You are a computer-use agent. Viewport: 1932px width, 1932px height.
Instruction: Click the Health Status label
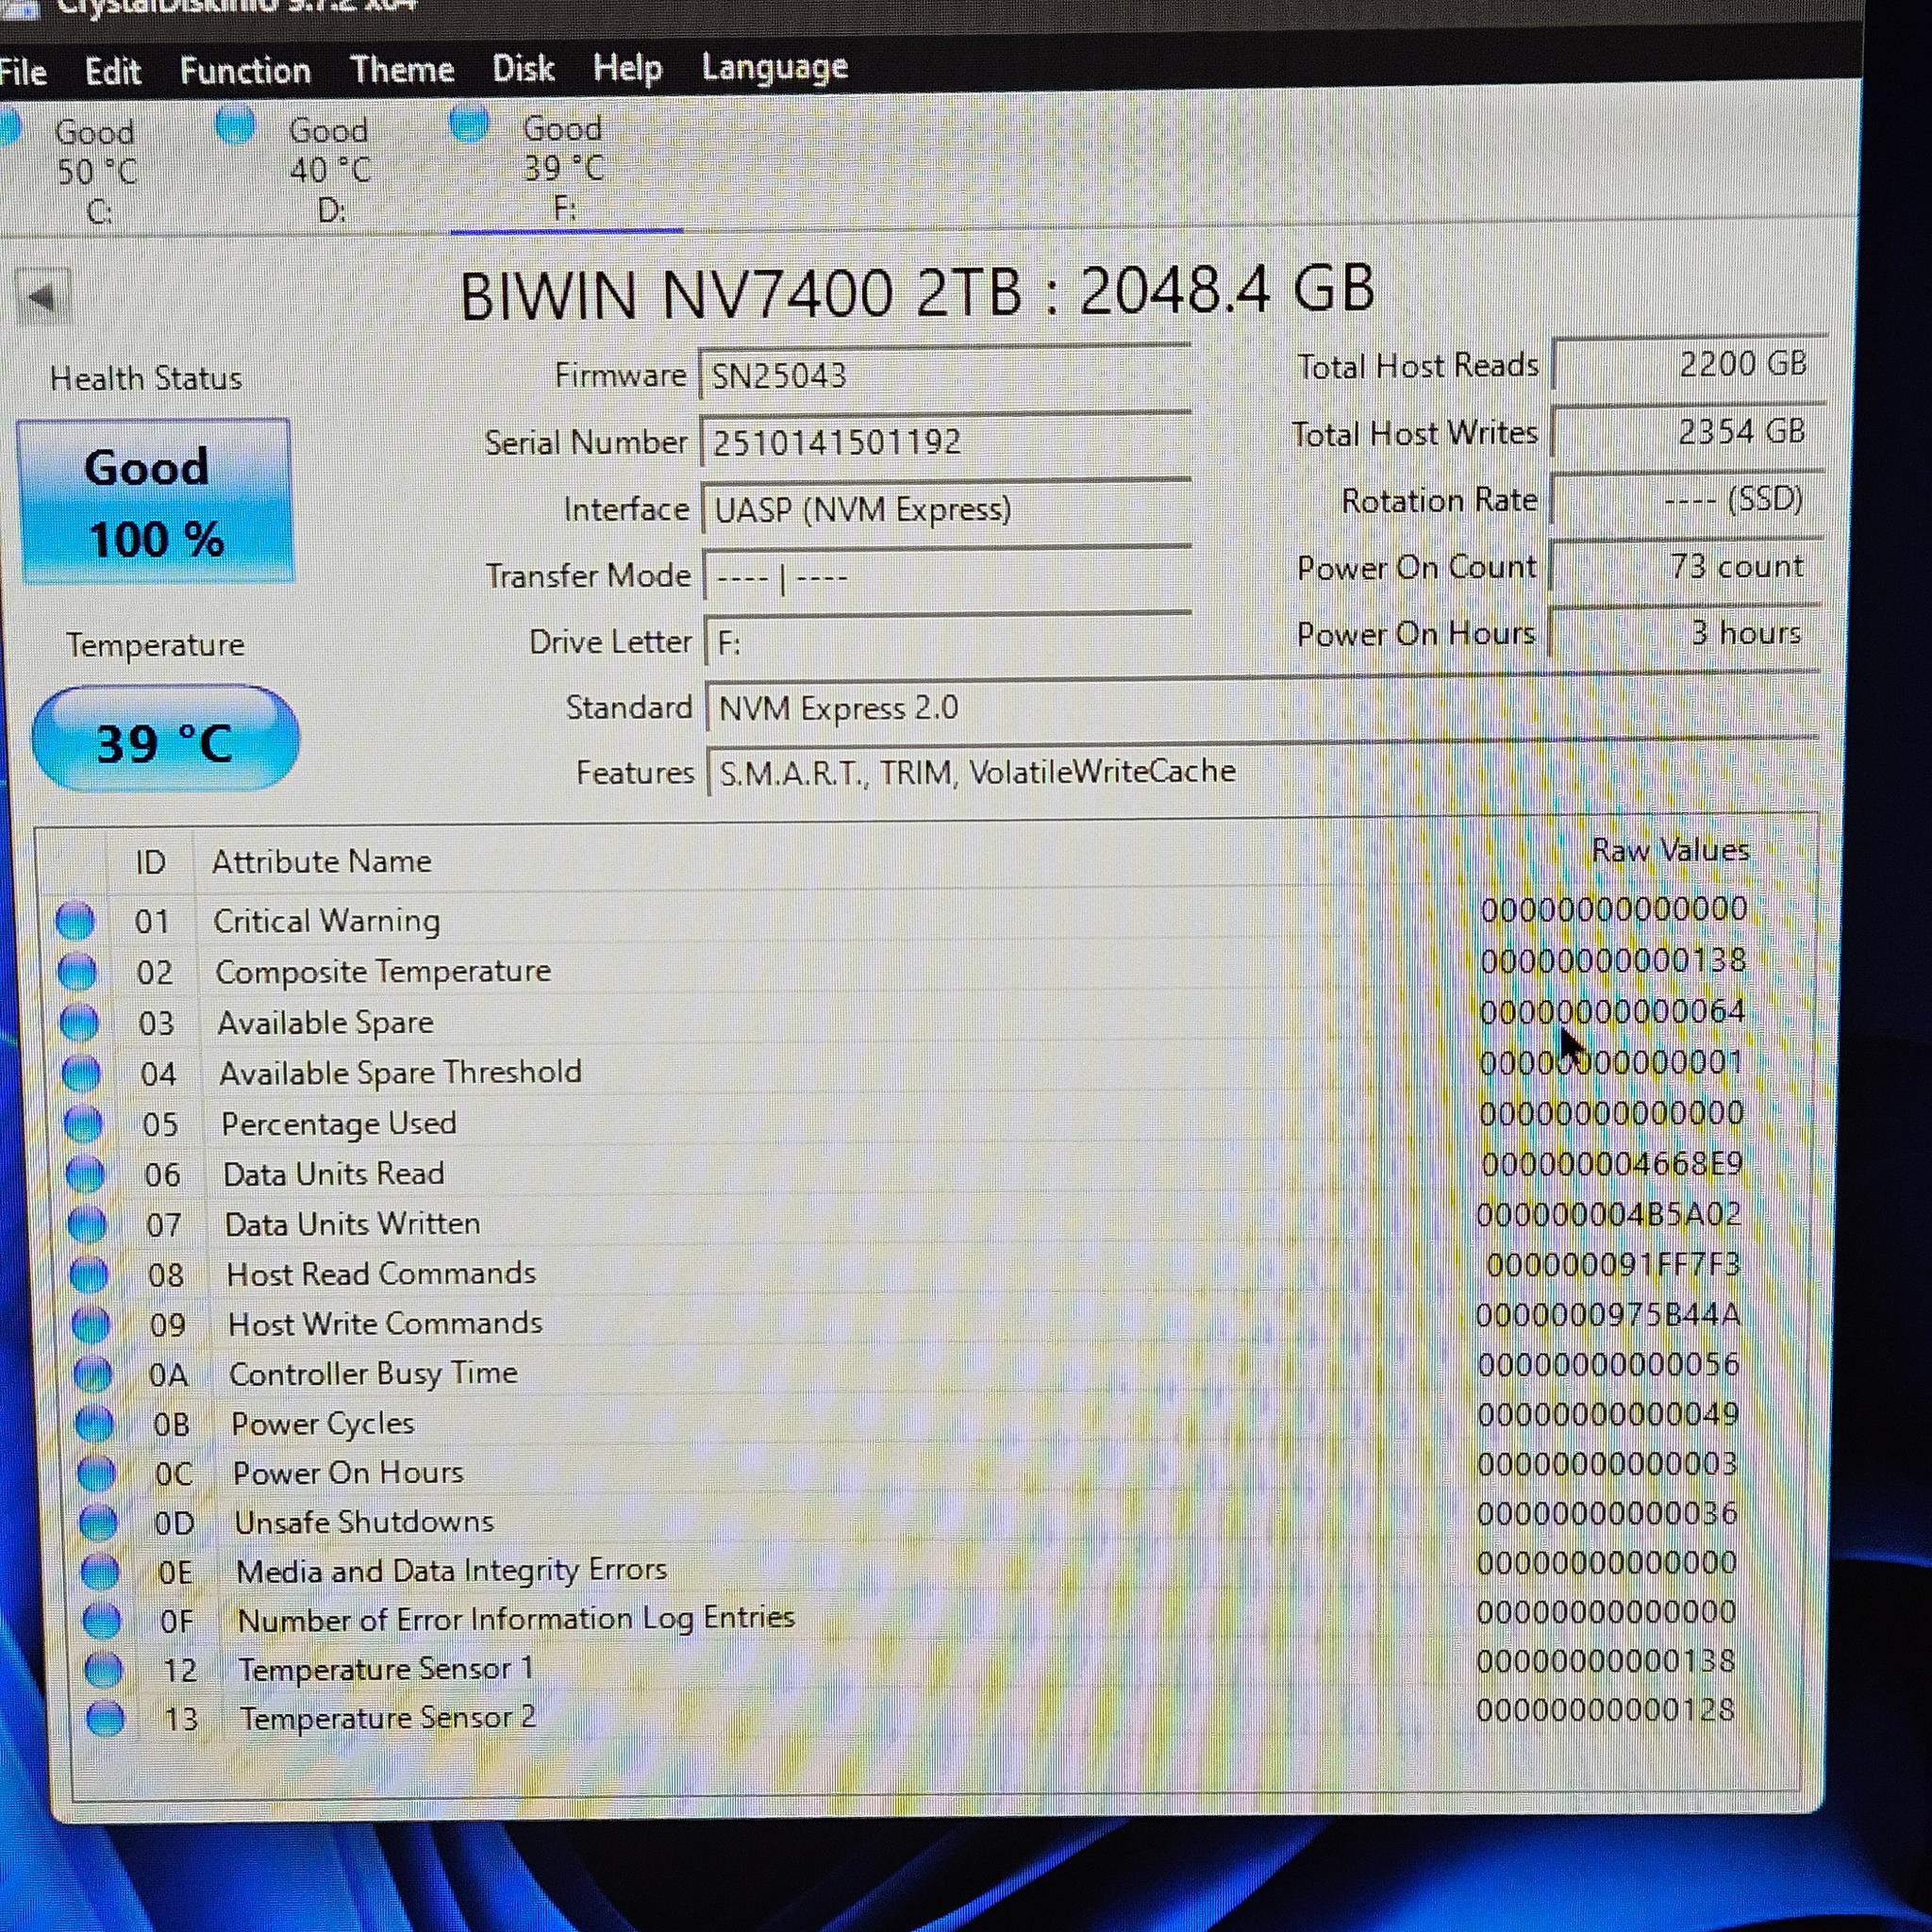point(146,379)
